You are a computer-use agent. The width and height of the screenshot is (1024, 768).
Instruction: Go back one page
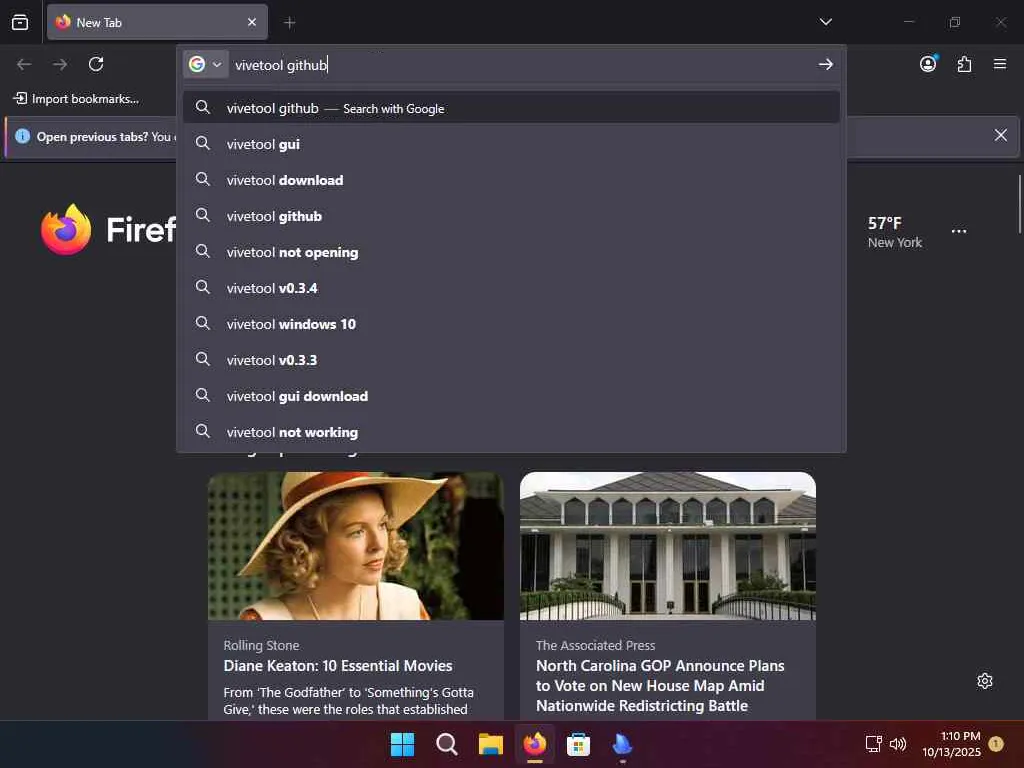(x=24, y=64)
